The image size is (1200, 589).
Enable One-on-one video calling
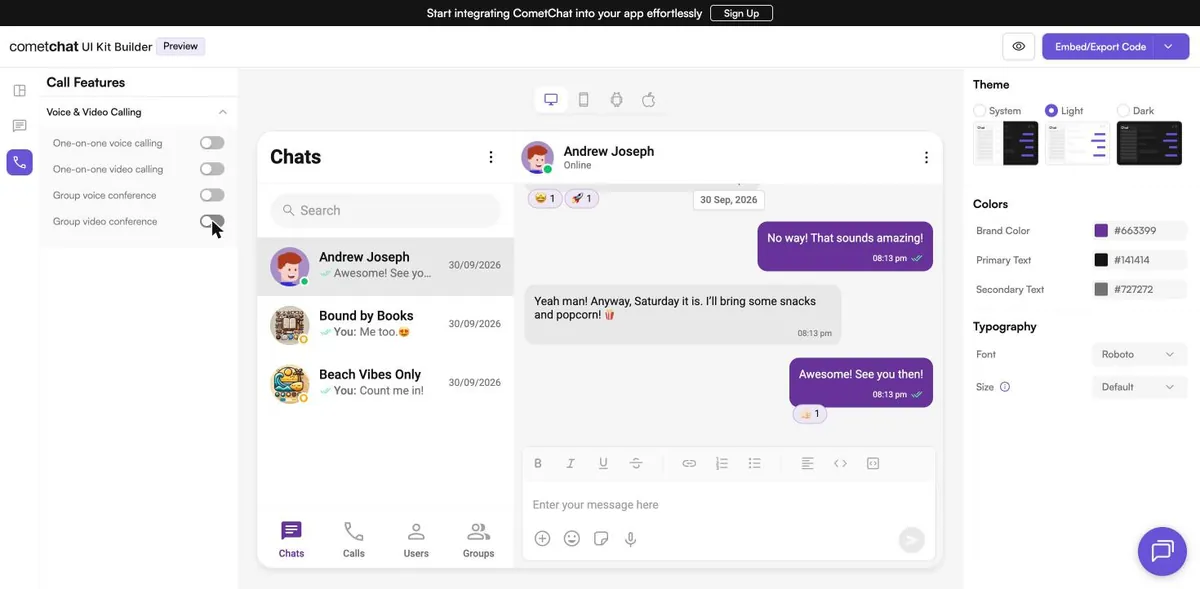click(212, 169)
